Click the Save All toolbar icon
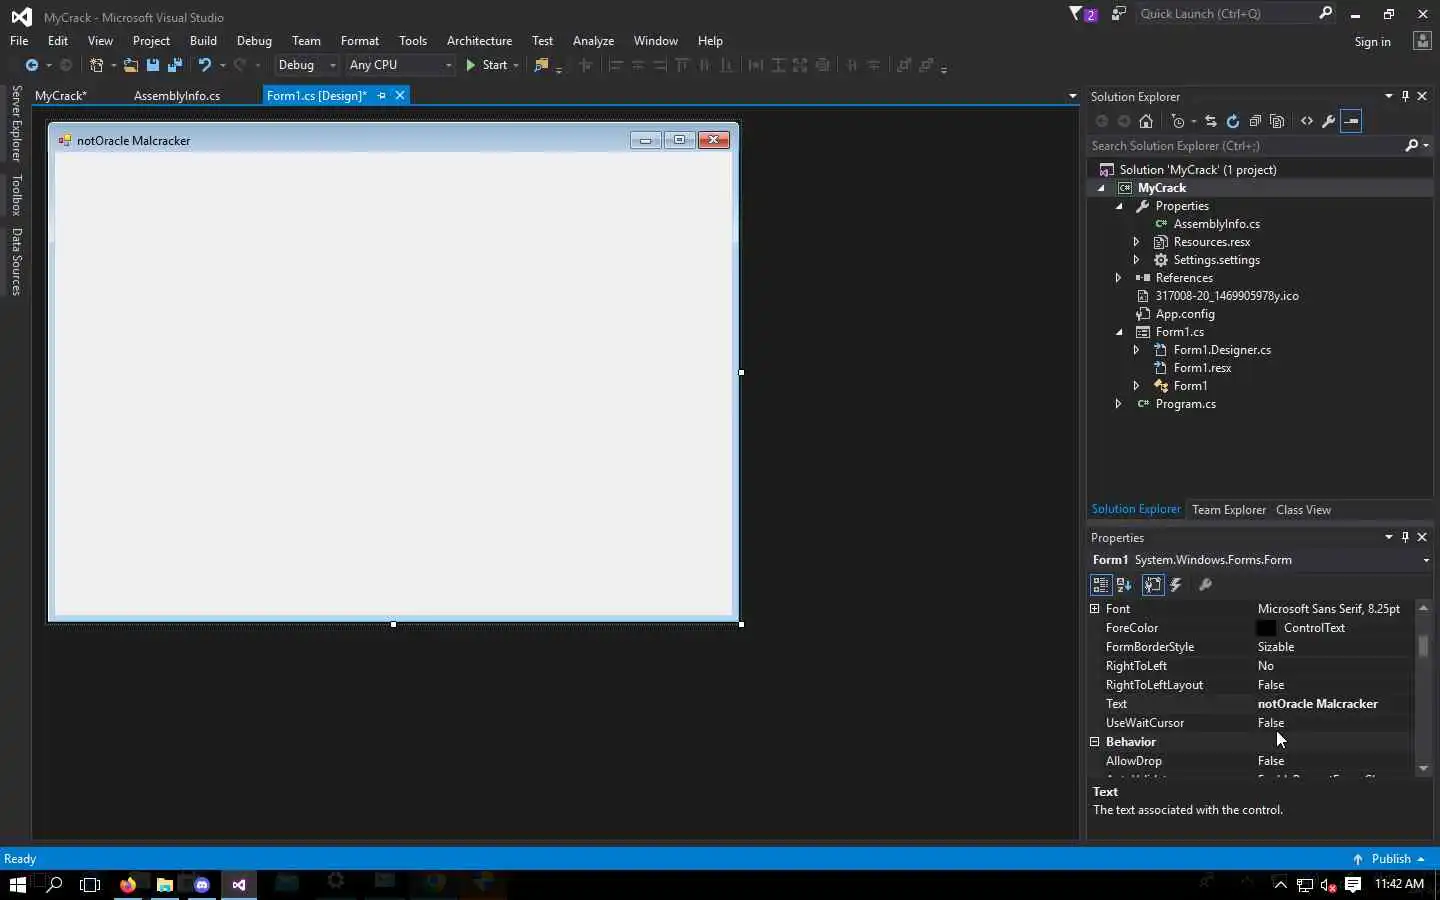 pyautogui.click(x=175, y=65)
